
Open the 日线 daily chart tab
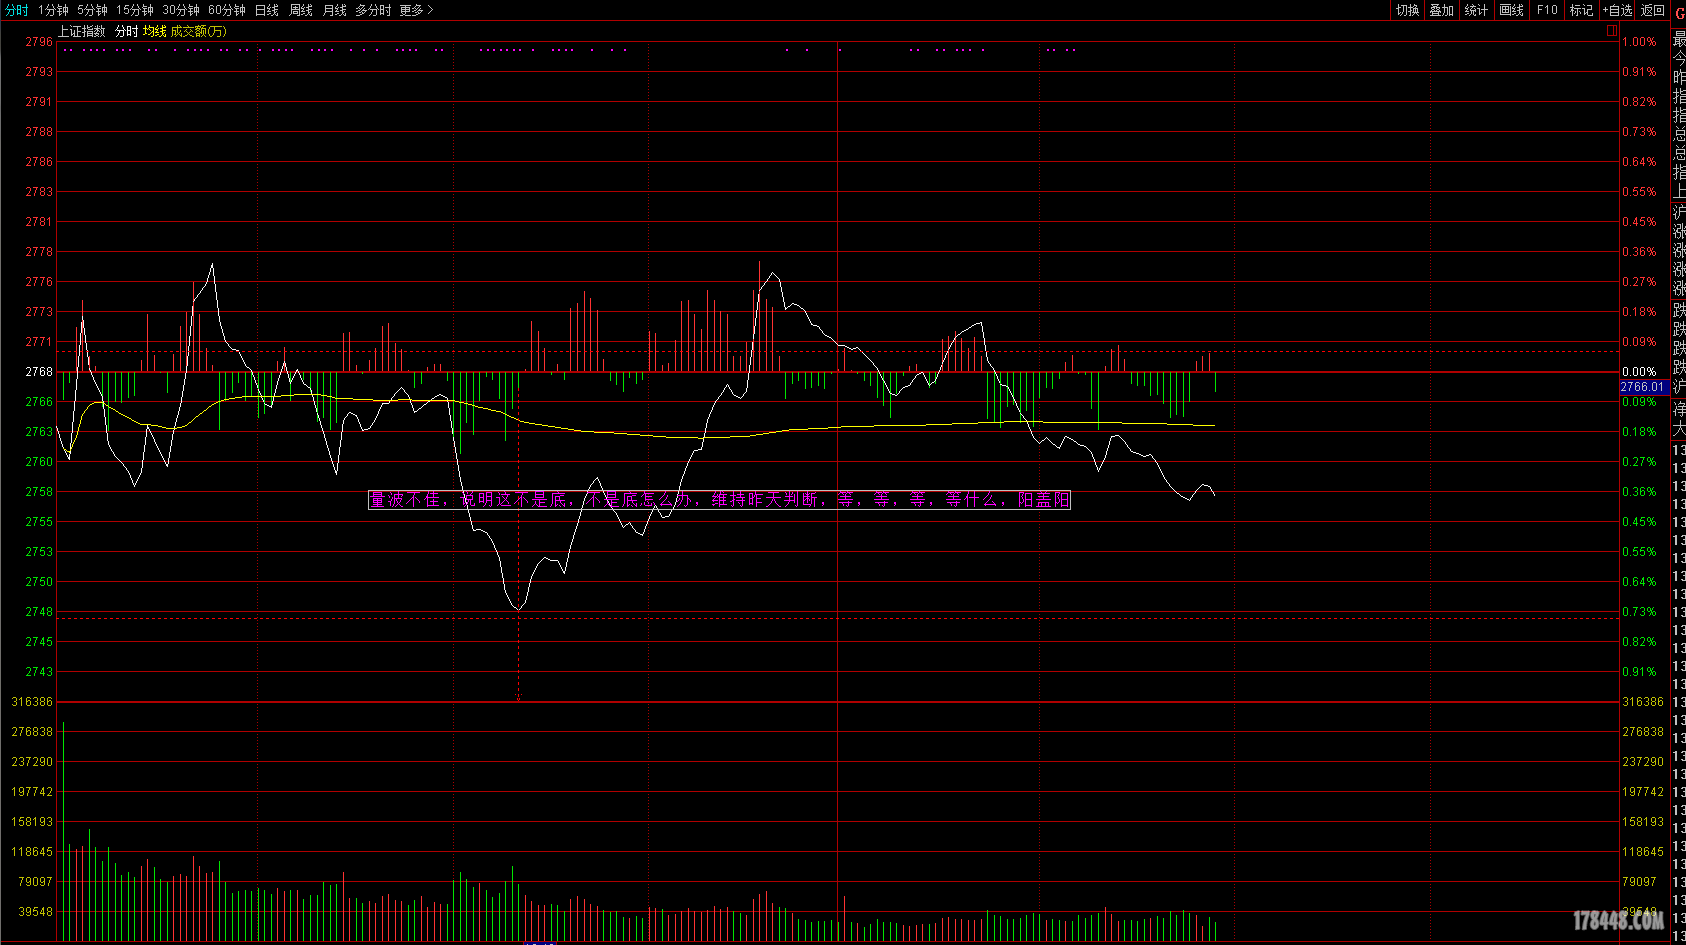(x=267, y=10)
